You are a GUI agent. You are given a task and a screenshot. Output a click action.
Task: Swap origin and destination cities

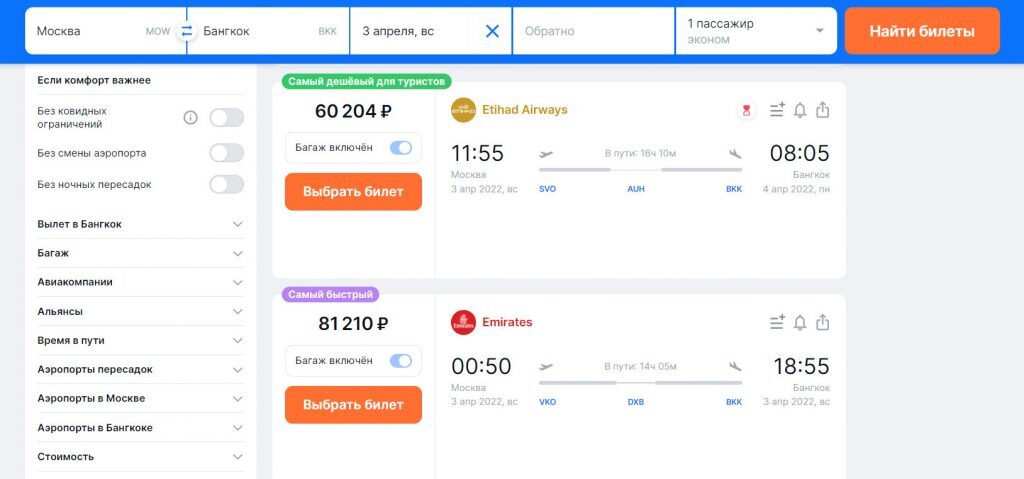187,31
